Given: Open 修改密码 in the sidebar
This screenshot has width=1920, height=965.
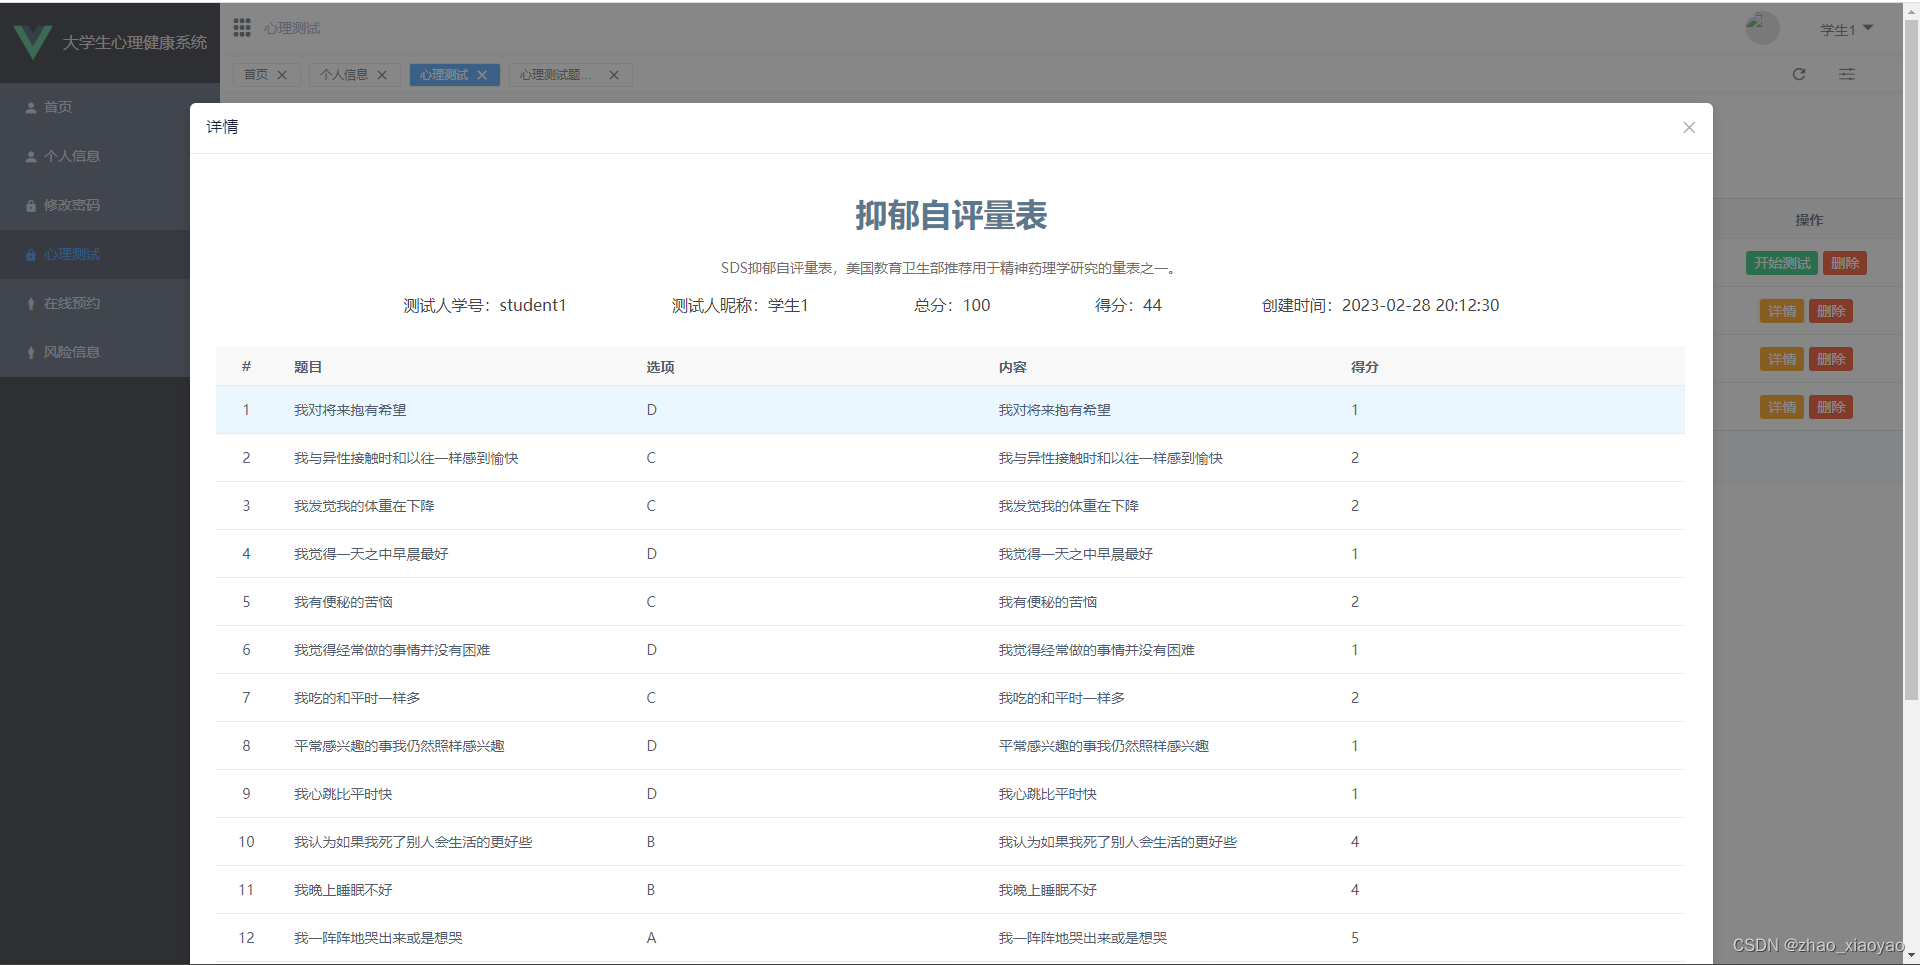Looking at the screenshot, I should click(95, 205).
